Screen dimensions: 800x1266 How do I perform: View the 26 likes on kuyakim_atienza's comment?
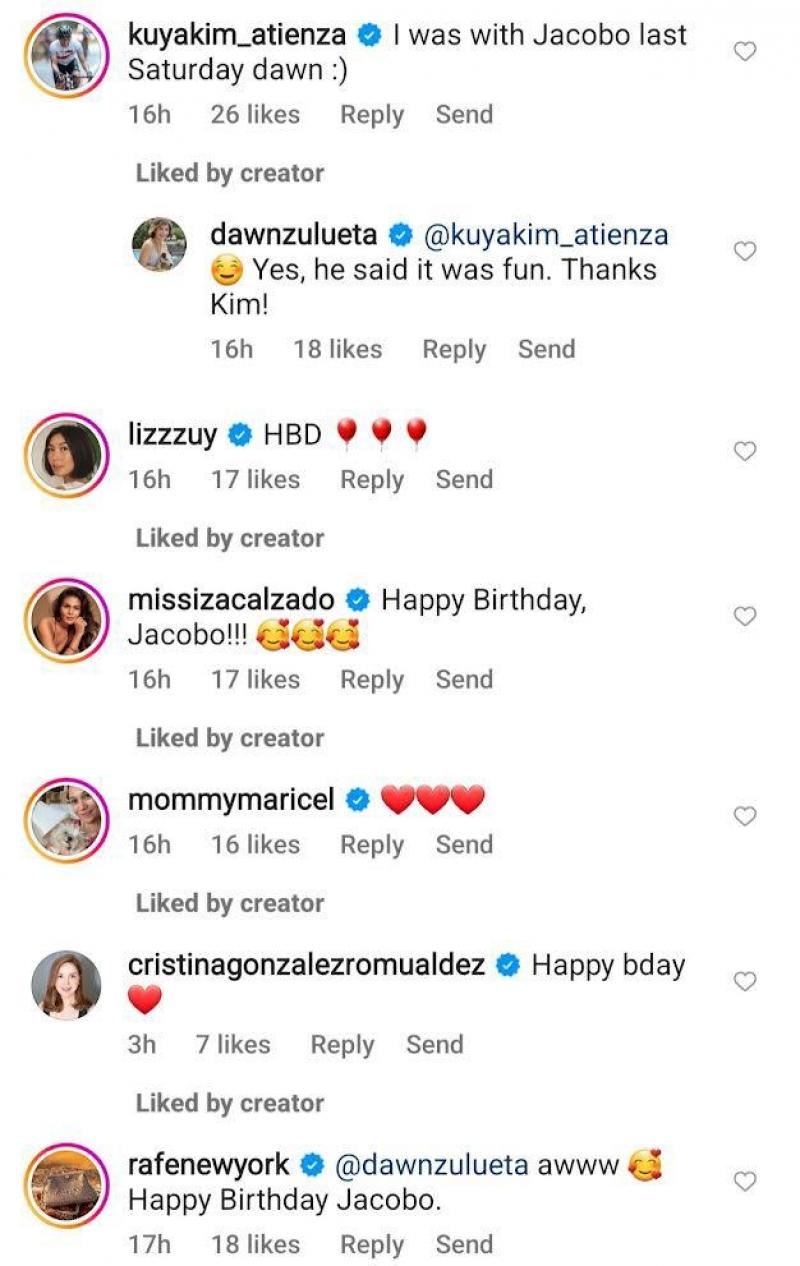coord(255,115)
